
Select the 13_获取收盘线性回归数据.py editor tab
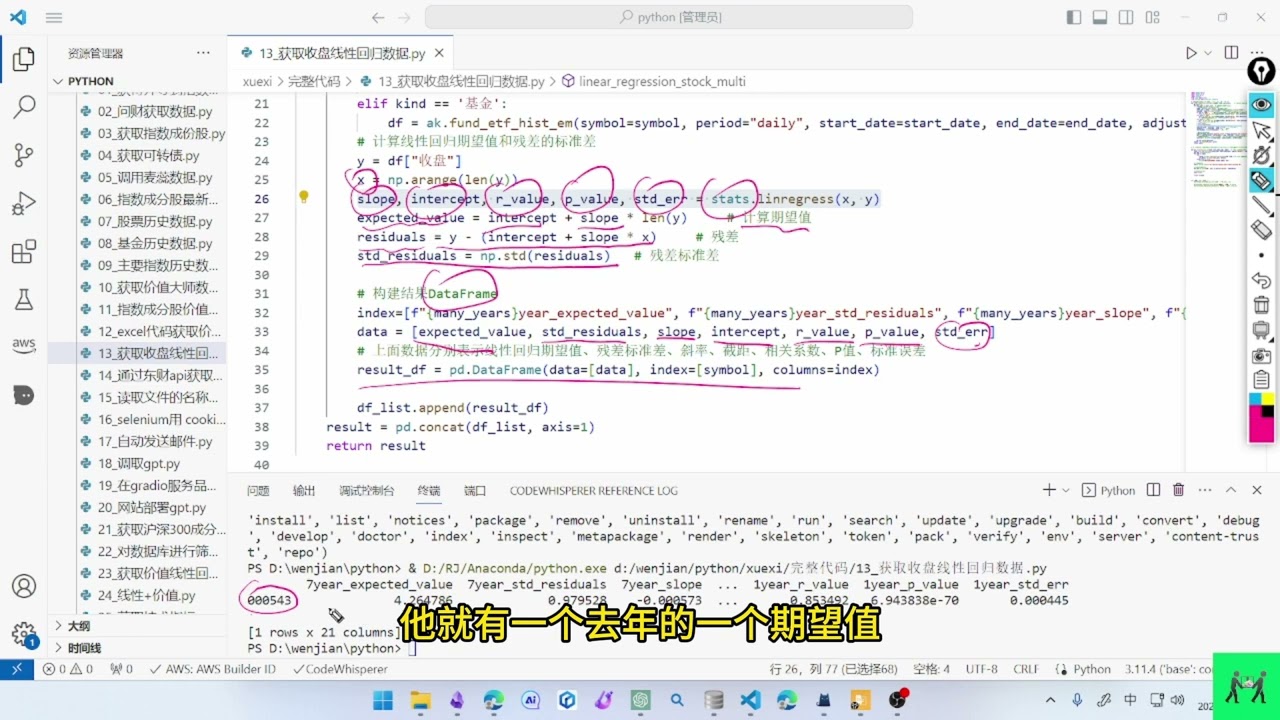341,54
